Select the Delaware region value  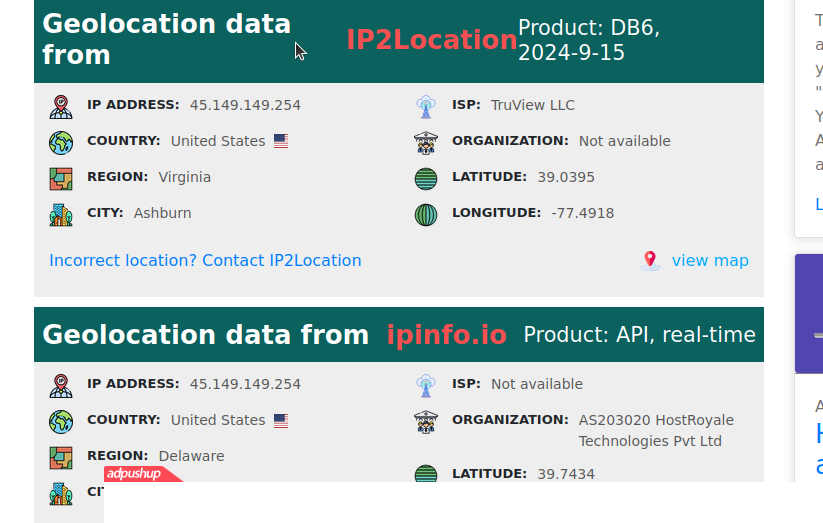pyautogui.click(x=192, y=456)
